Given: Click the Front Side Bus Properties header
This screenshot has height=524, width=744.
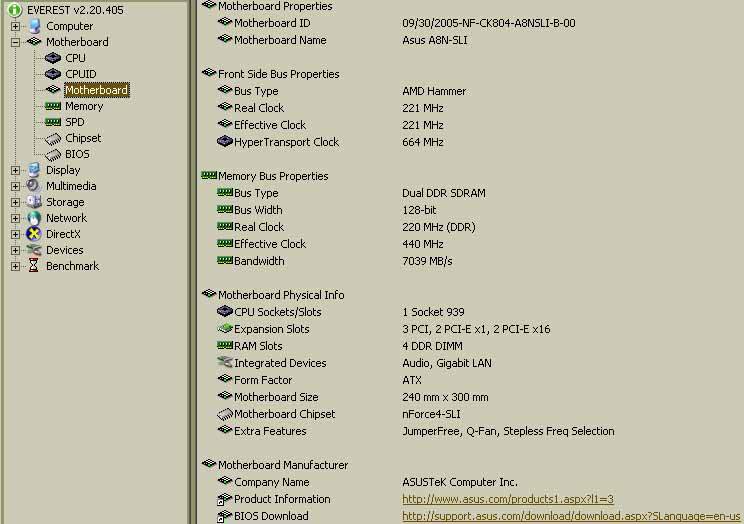Looking at the screenshot, I should 279,74.
